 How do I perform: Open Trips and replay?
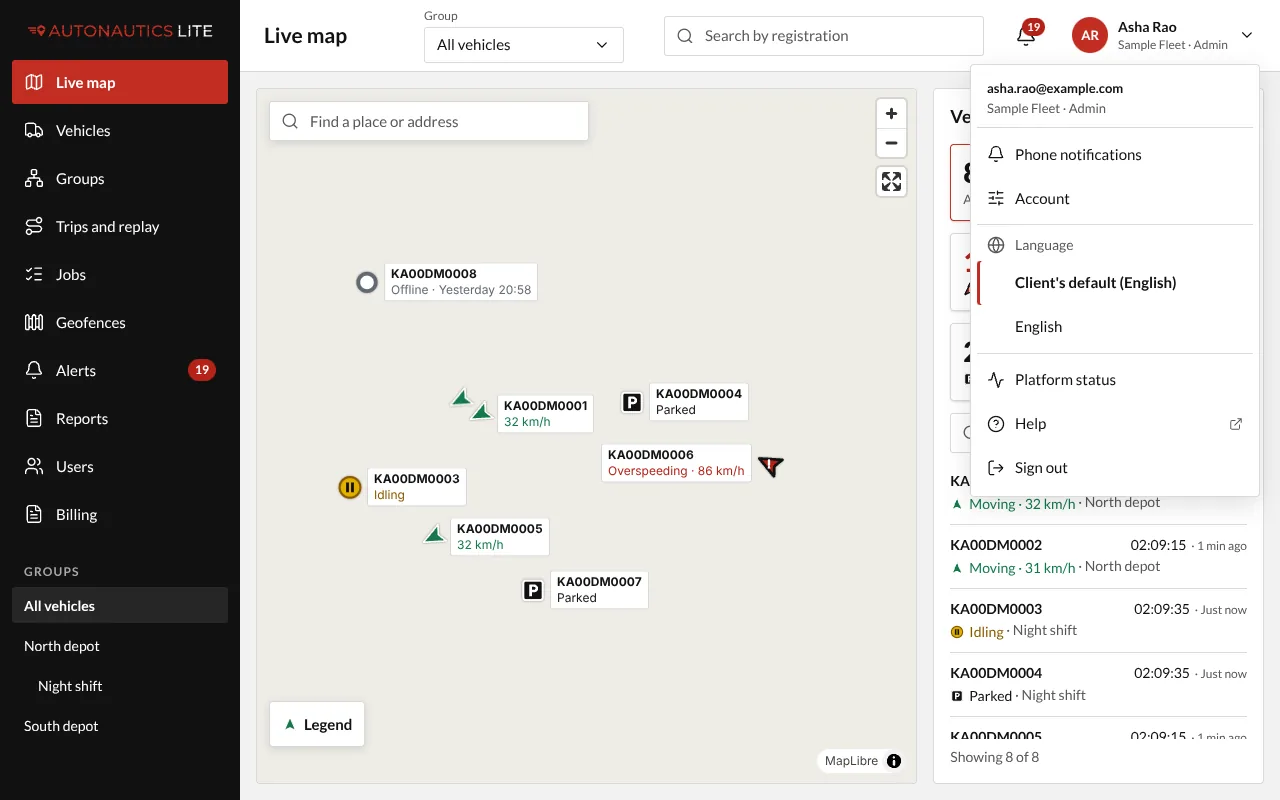click(x=120, y=226)
